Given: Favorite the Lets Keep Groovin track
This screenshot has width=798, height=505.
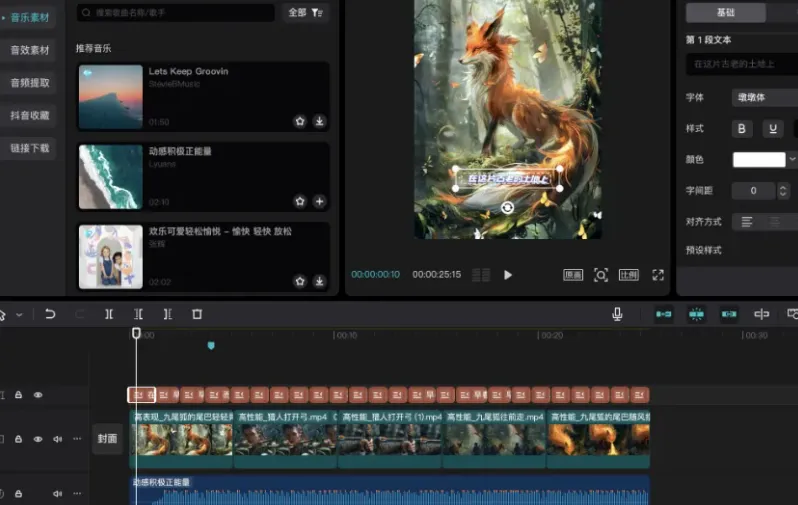Looking at the screenshot, I should click(x=300, y=121).
